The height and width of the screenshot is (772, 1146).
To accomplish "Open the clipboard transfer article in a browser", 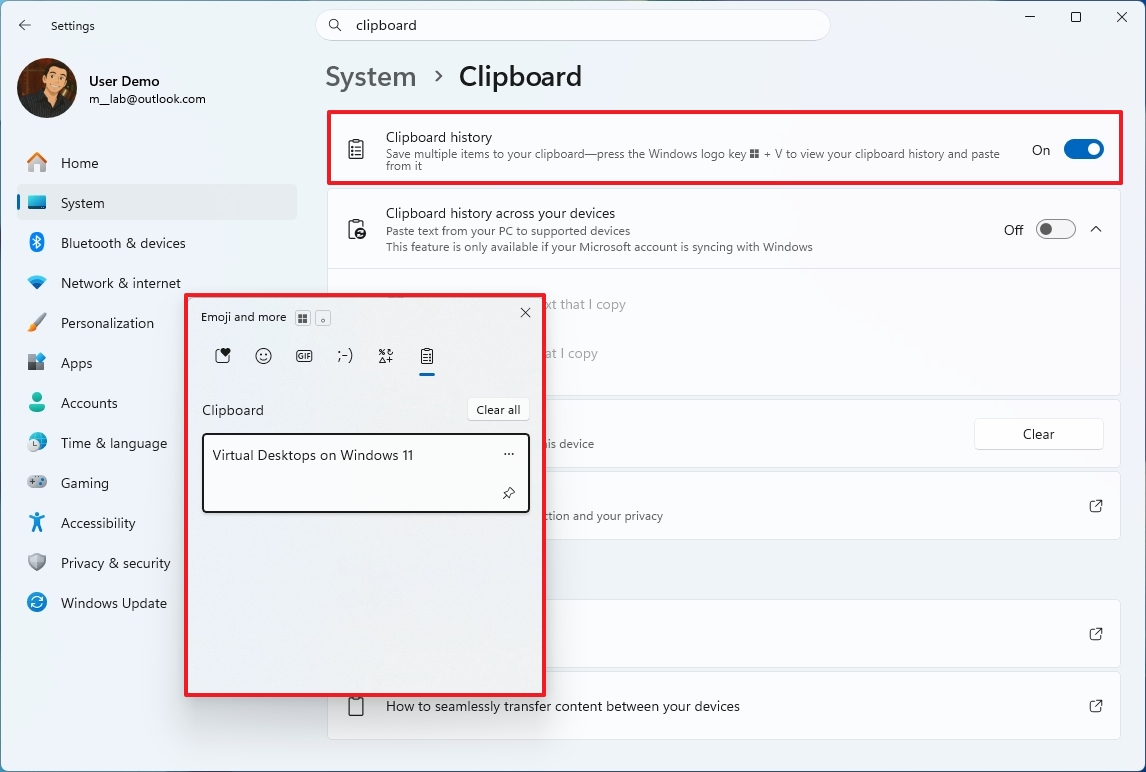I will [x=1096, y=706].
